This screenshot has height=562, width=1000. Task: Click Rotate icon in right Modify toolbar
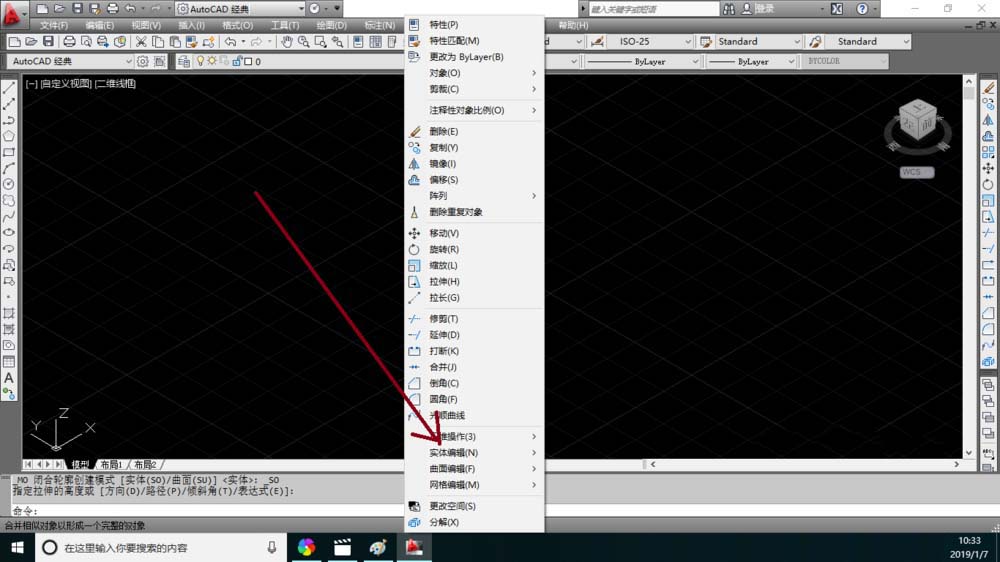[988, 184]
